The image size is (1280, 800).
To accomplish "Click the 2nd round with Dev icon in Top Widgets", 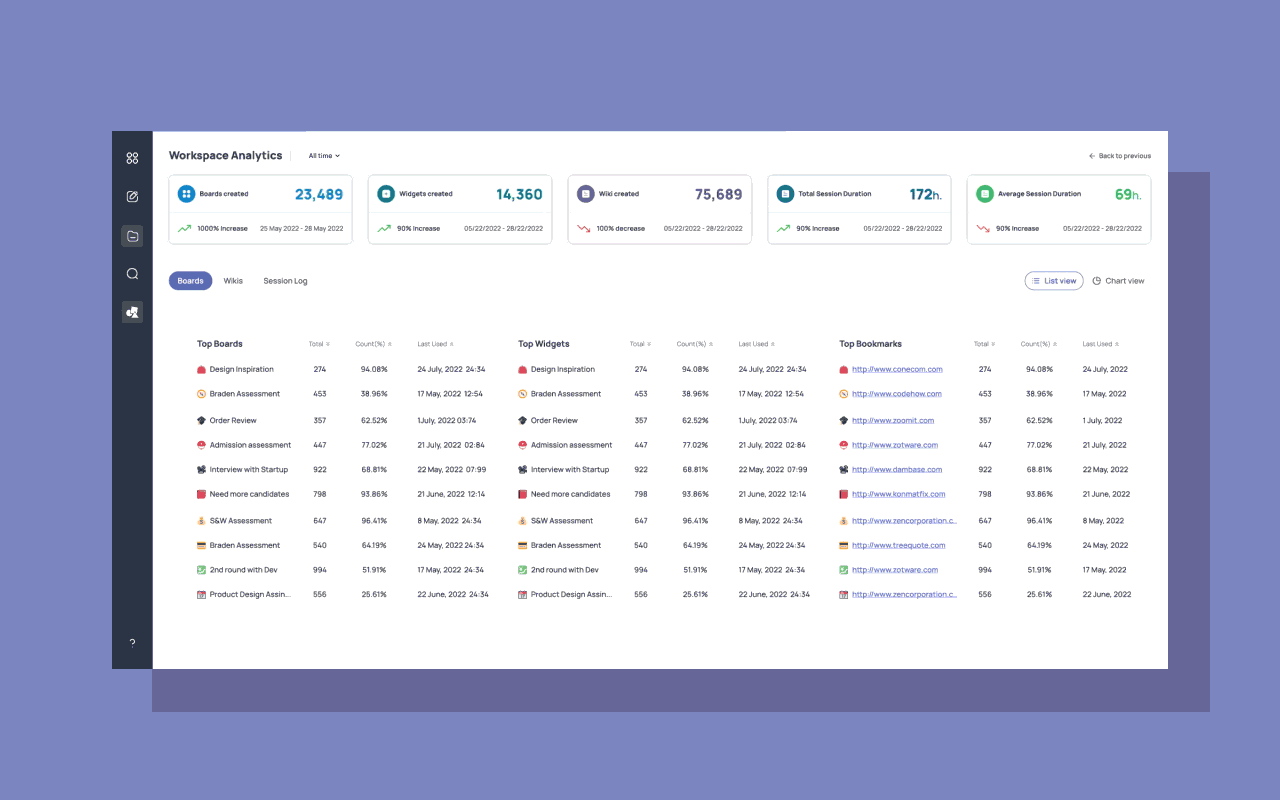I will pyautogui.click(x=522, y=570).
